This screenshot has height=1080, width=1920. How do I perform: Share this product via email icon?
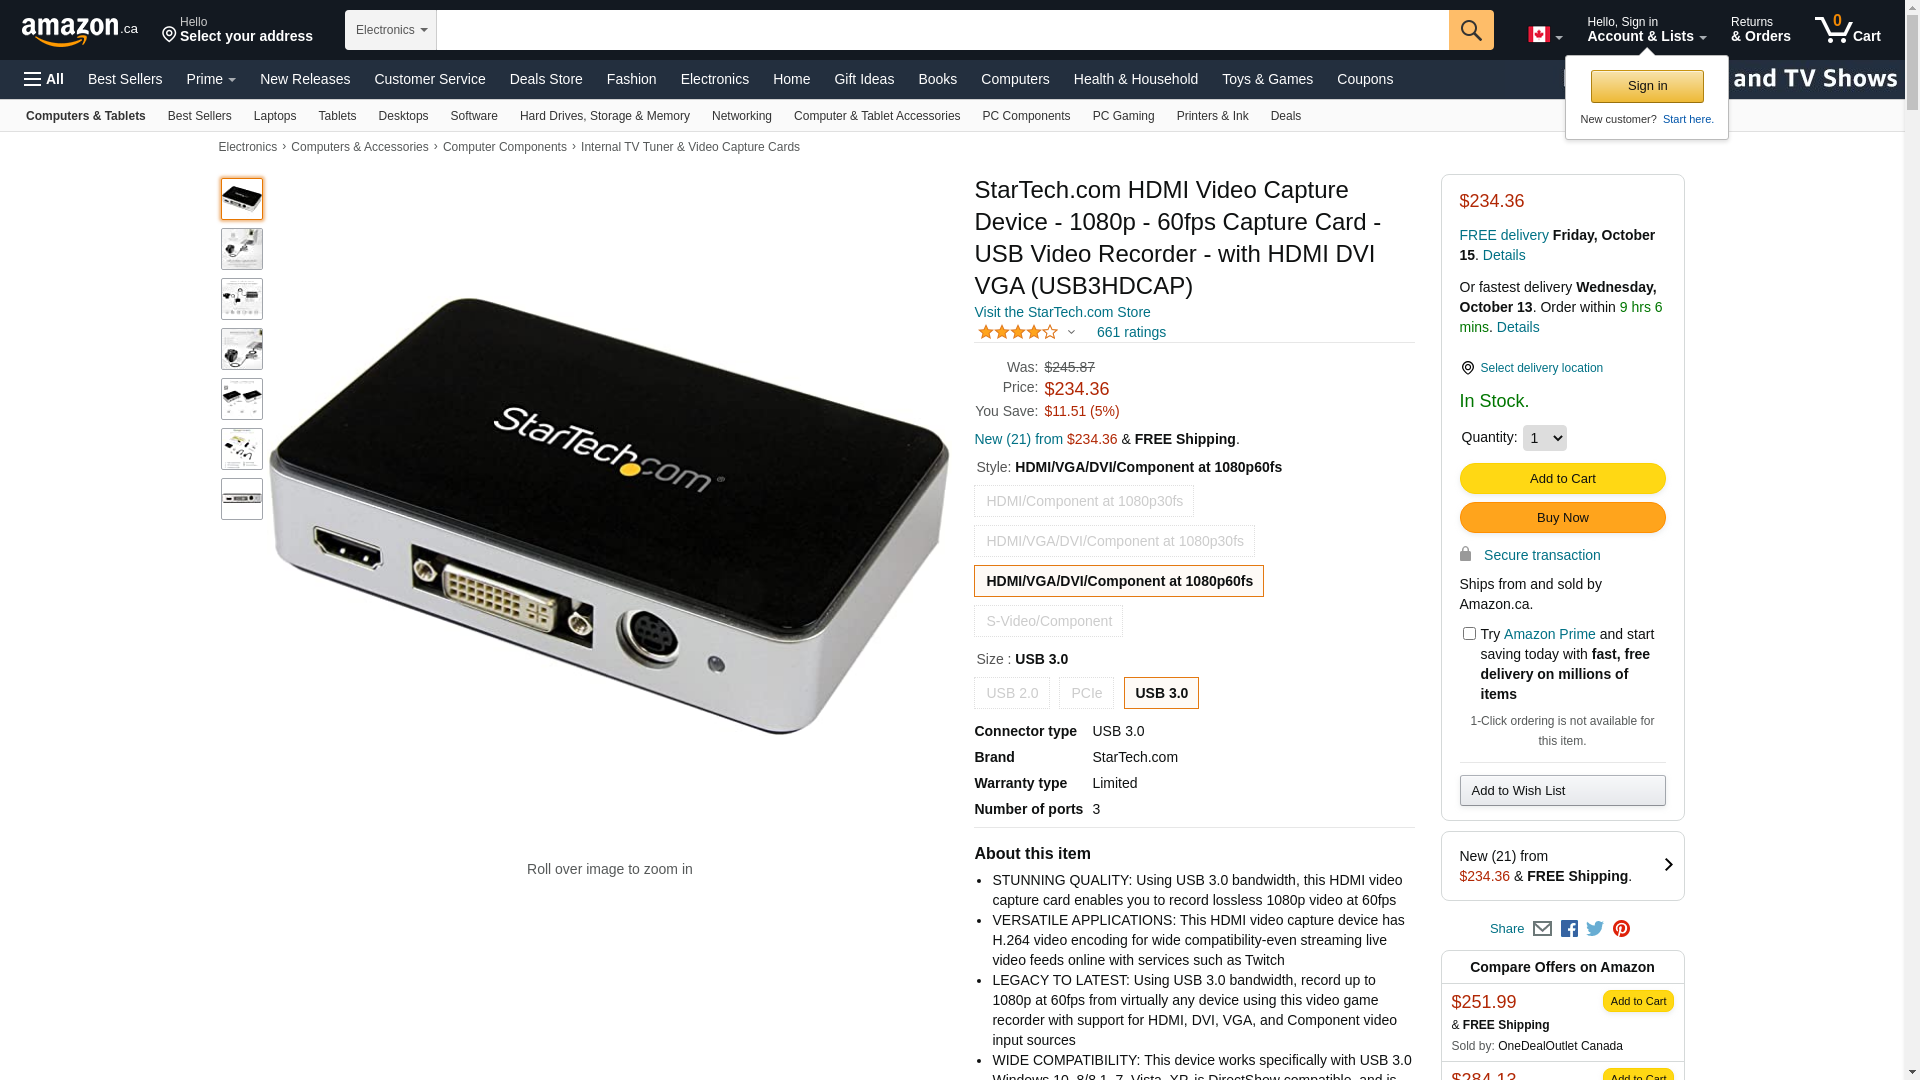pyautogui.click(x=1542, y=929)
